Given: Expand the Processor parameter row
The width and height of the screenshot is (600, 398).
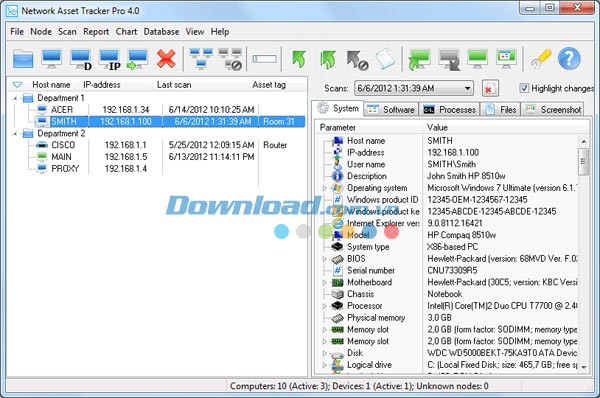Looking at the screenshot, I should pyautogui.click(x=325, y=306).
